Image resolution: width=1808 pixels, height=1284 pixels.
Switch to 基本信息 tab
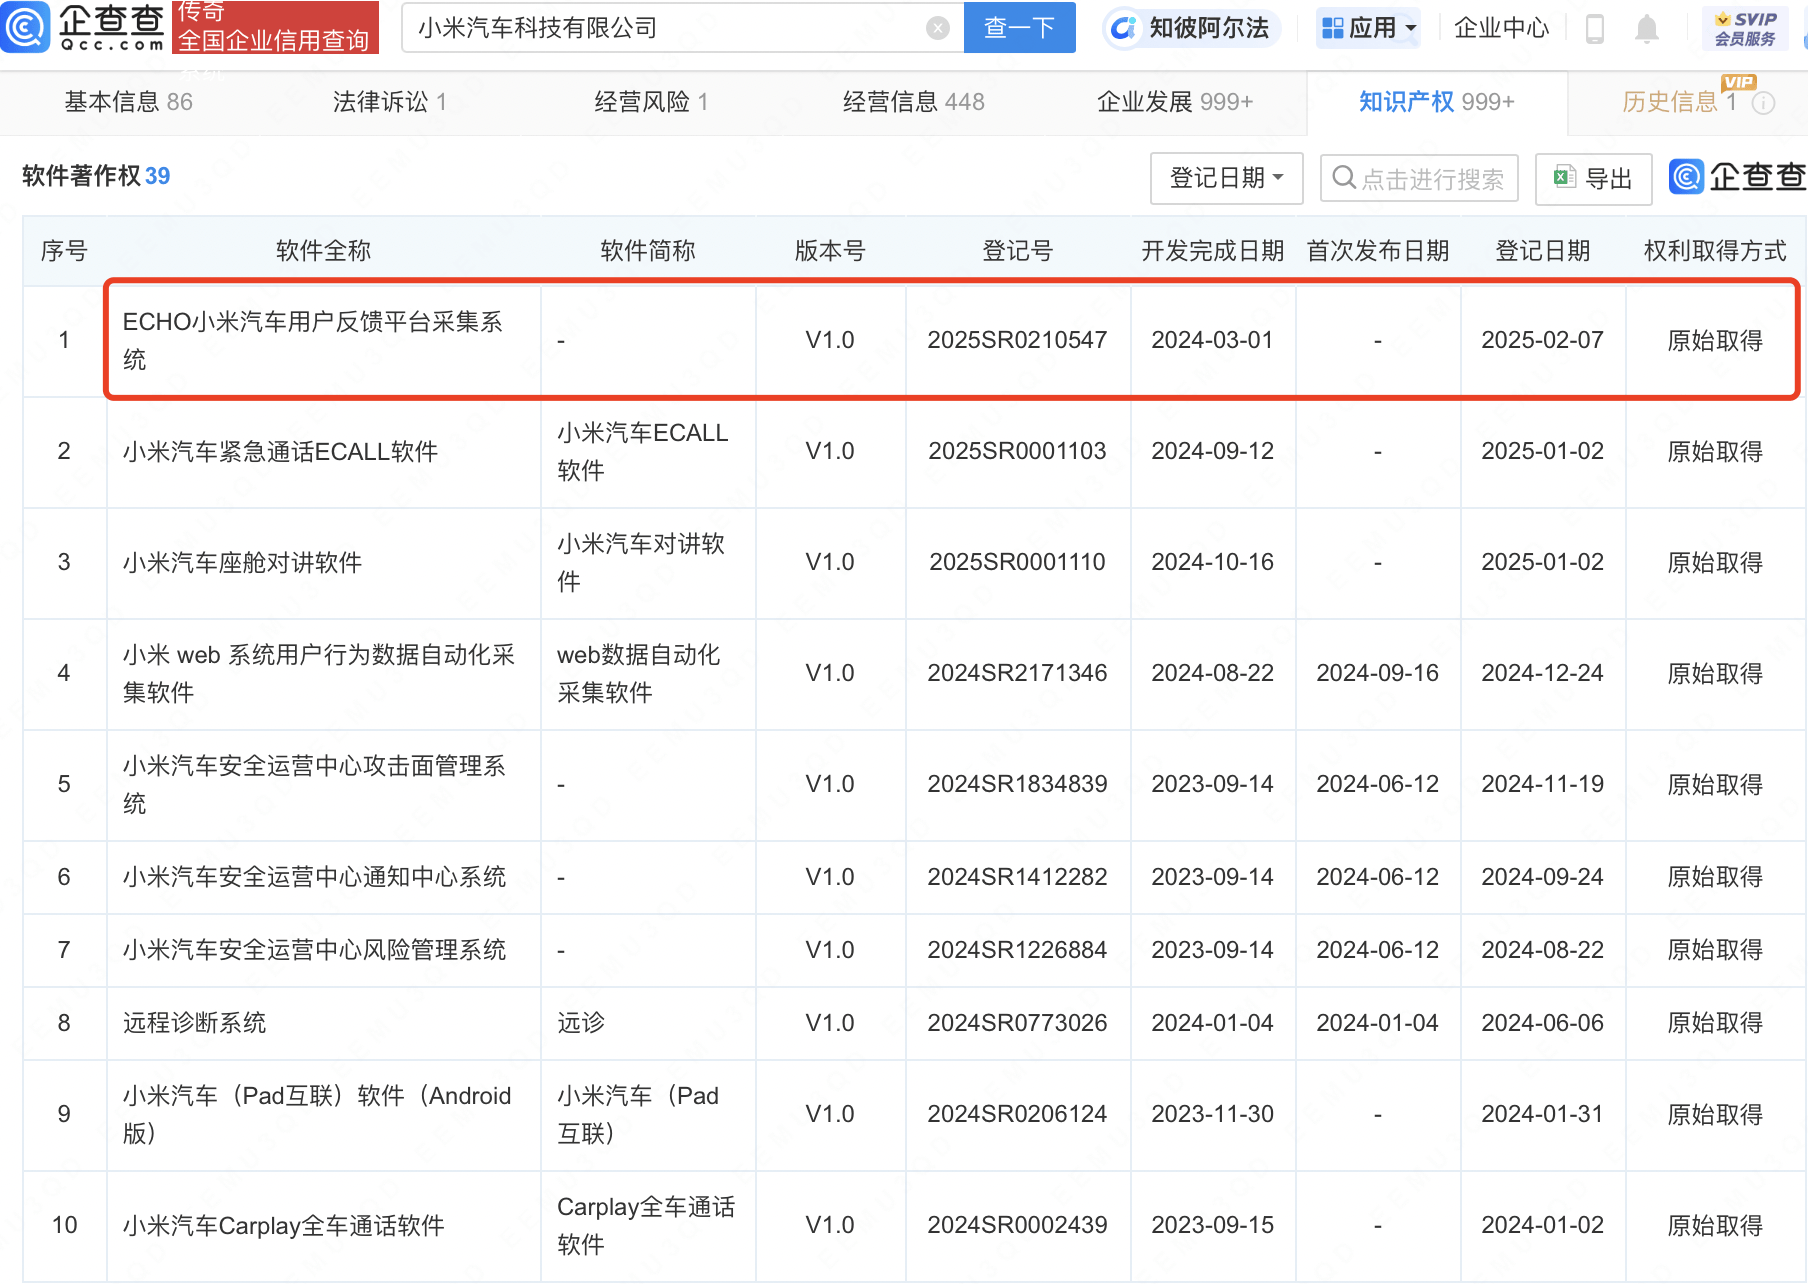pyautogui.click(x=129, y=102)
